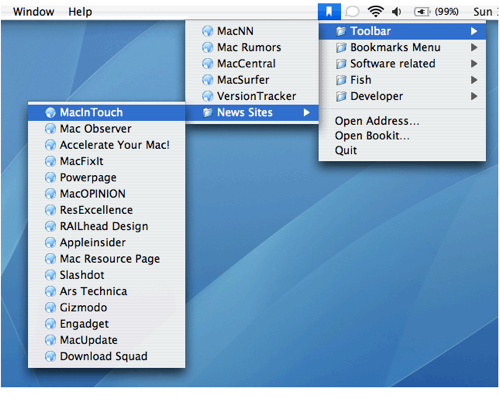Viewport: 500px width, 399px height.
Task: Click the globe icon beside Powerpage
Action: coord(50,178)
